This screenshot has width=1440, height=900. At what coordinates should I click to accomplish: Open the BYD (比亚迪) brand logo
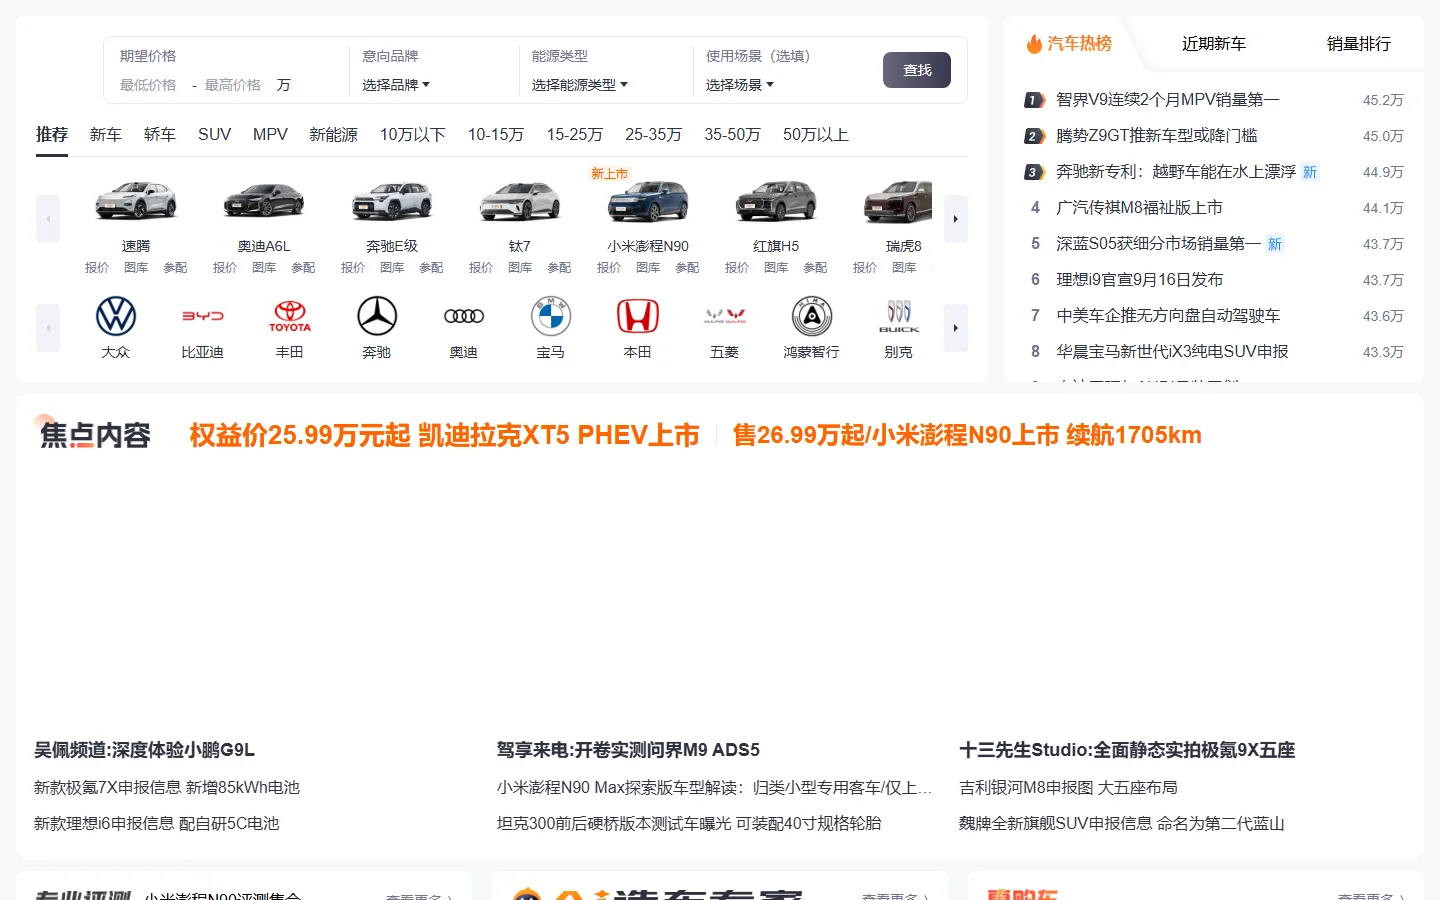[x=203, y=317]
